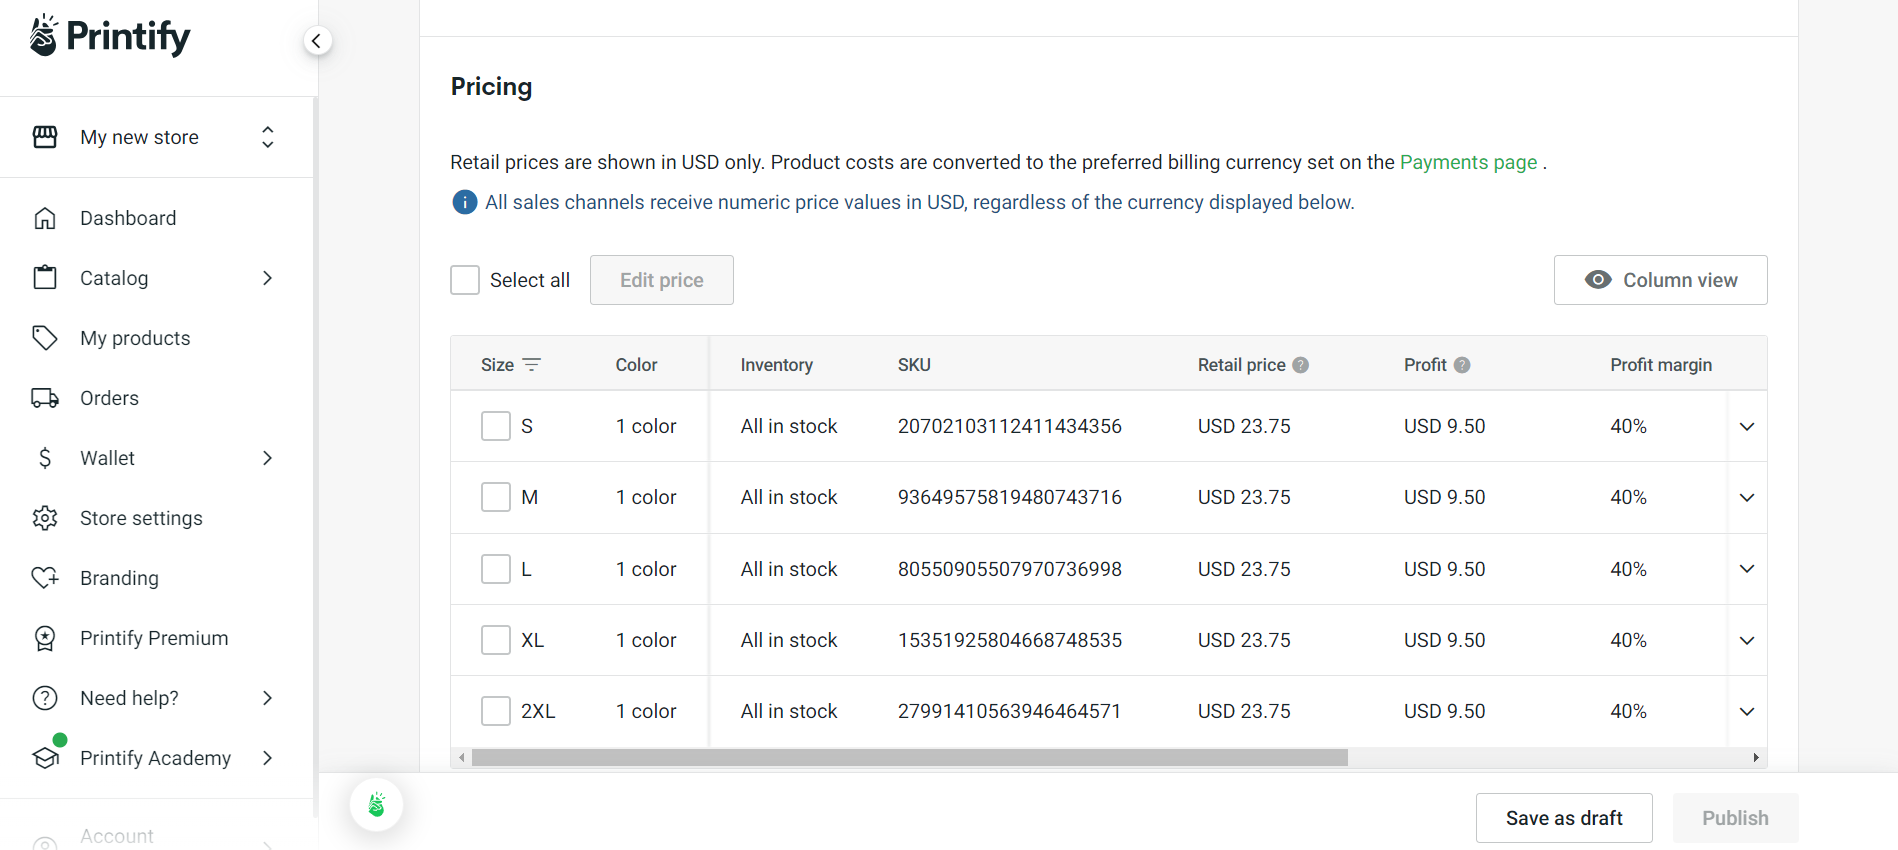Click the Printify Academy graduation cap icon
The width and height of the screenshot is (1898, 850).
pyautogui.click(x=45, y=758)
